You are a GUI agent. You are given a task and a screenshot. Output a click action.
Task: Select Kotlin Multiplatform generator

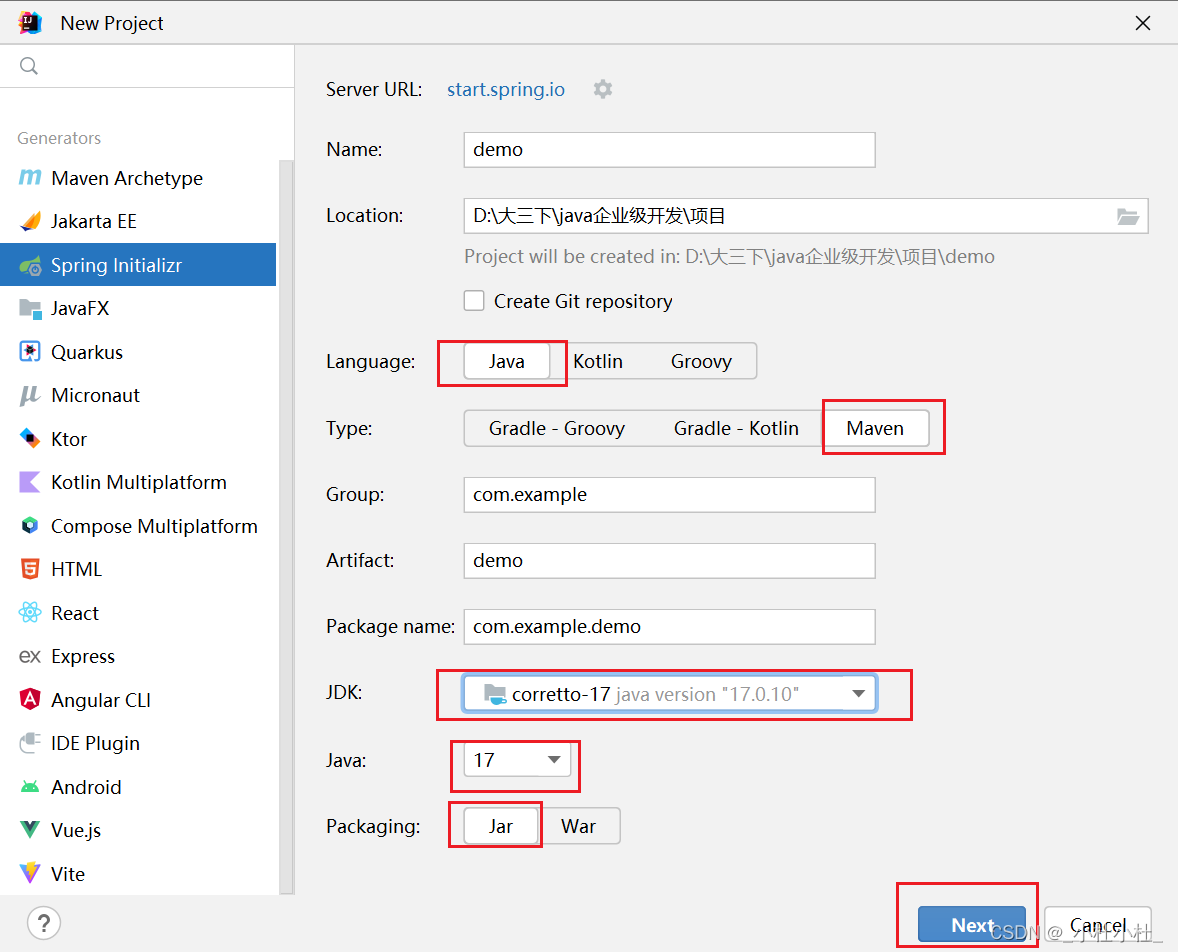(x=138, y=482)
